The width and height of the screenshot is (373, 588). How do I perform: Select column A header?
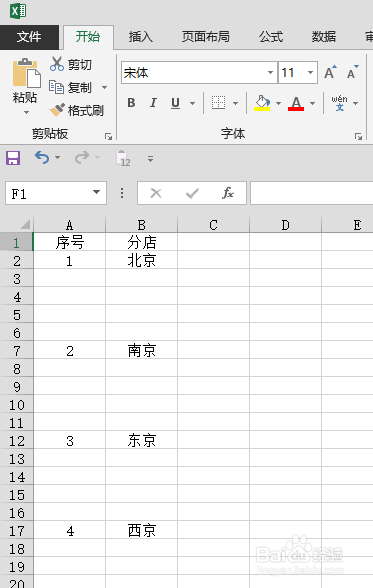[x=69, y=225]
